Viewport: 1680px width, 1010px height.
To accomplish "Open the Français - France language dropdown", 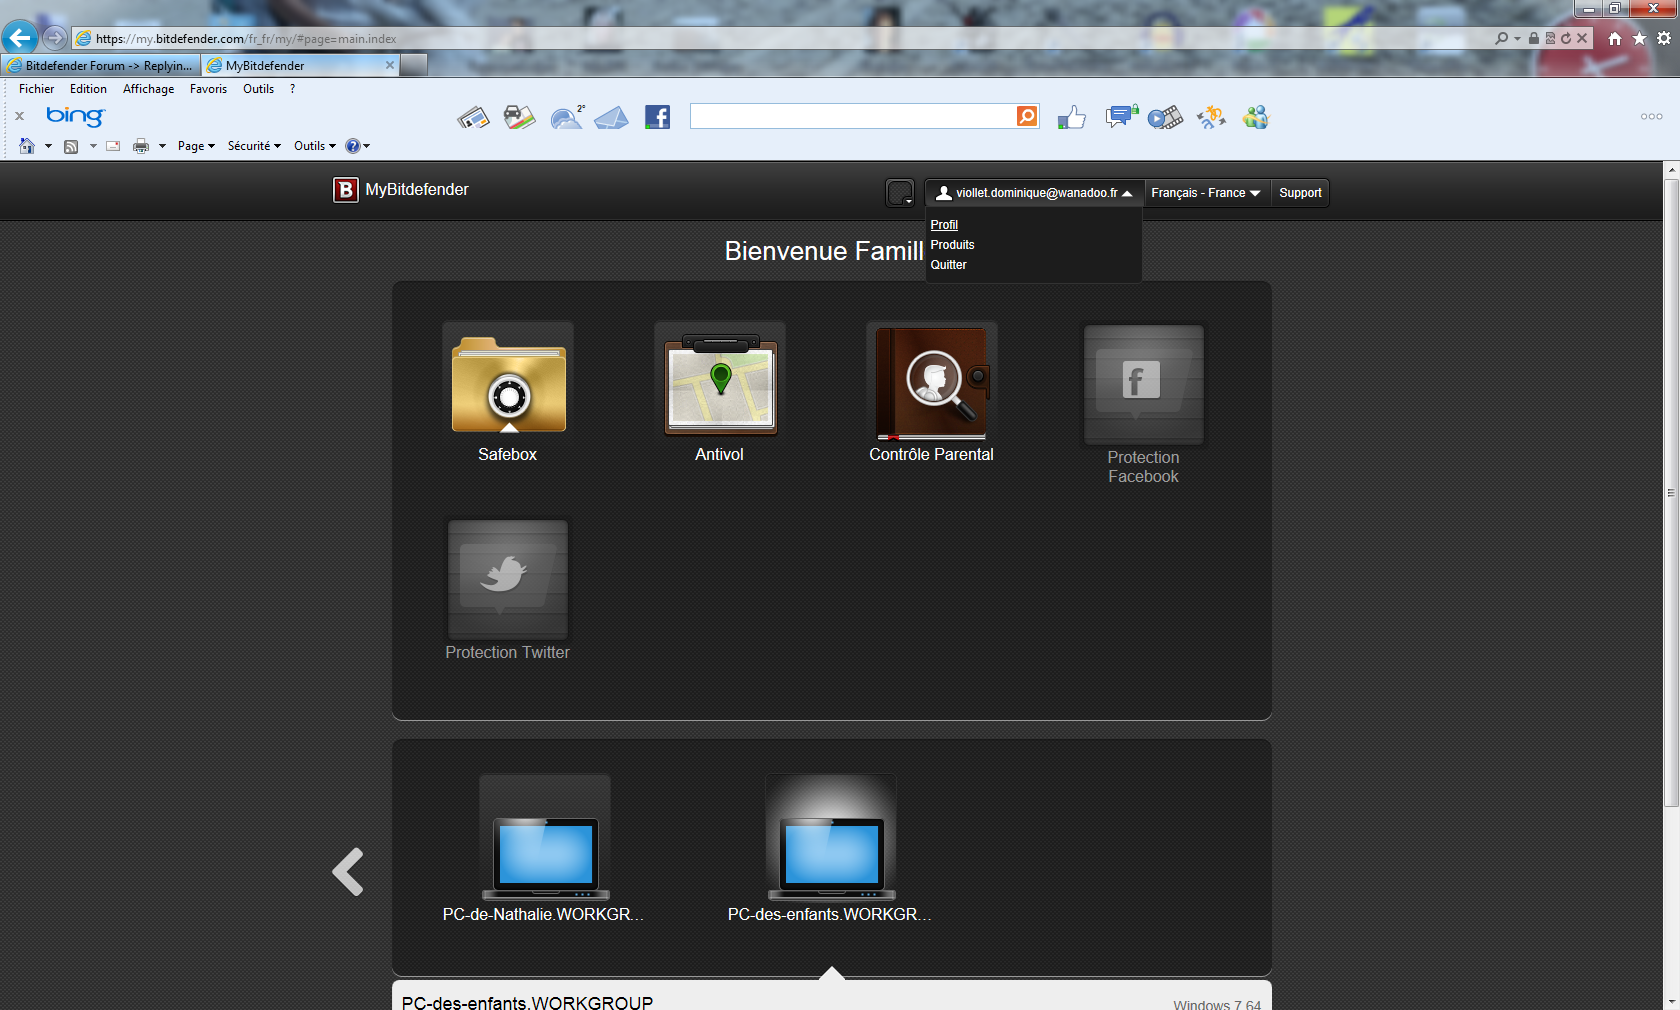I will [1206, 193].
